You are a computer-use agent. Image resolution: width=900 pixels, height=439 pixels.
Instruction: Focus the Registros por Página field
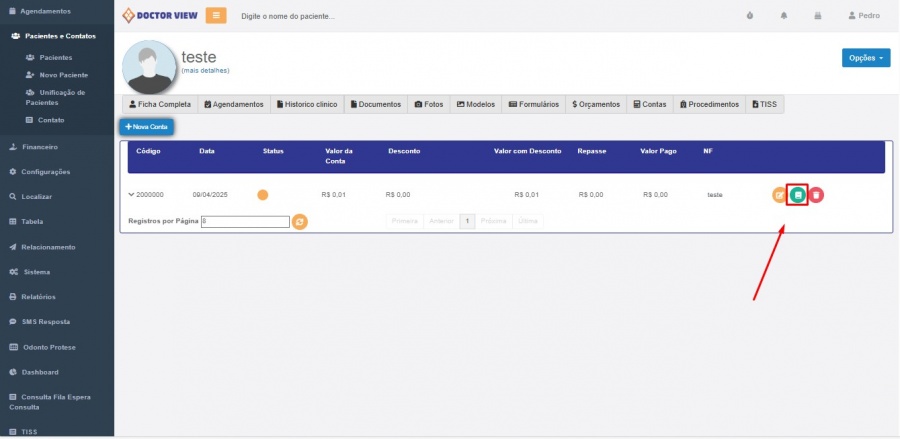[244, 221]
